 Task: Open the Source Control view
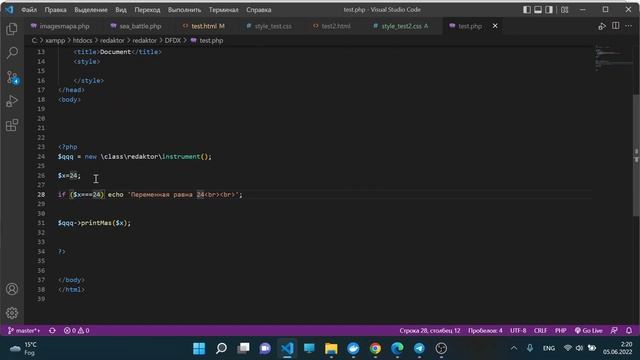[12, 77]
